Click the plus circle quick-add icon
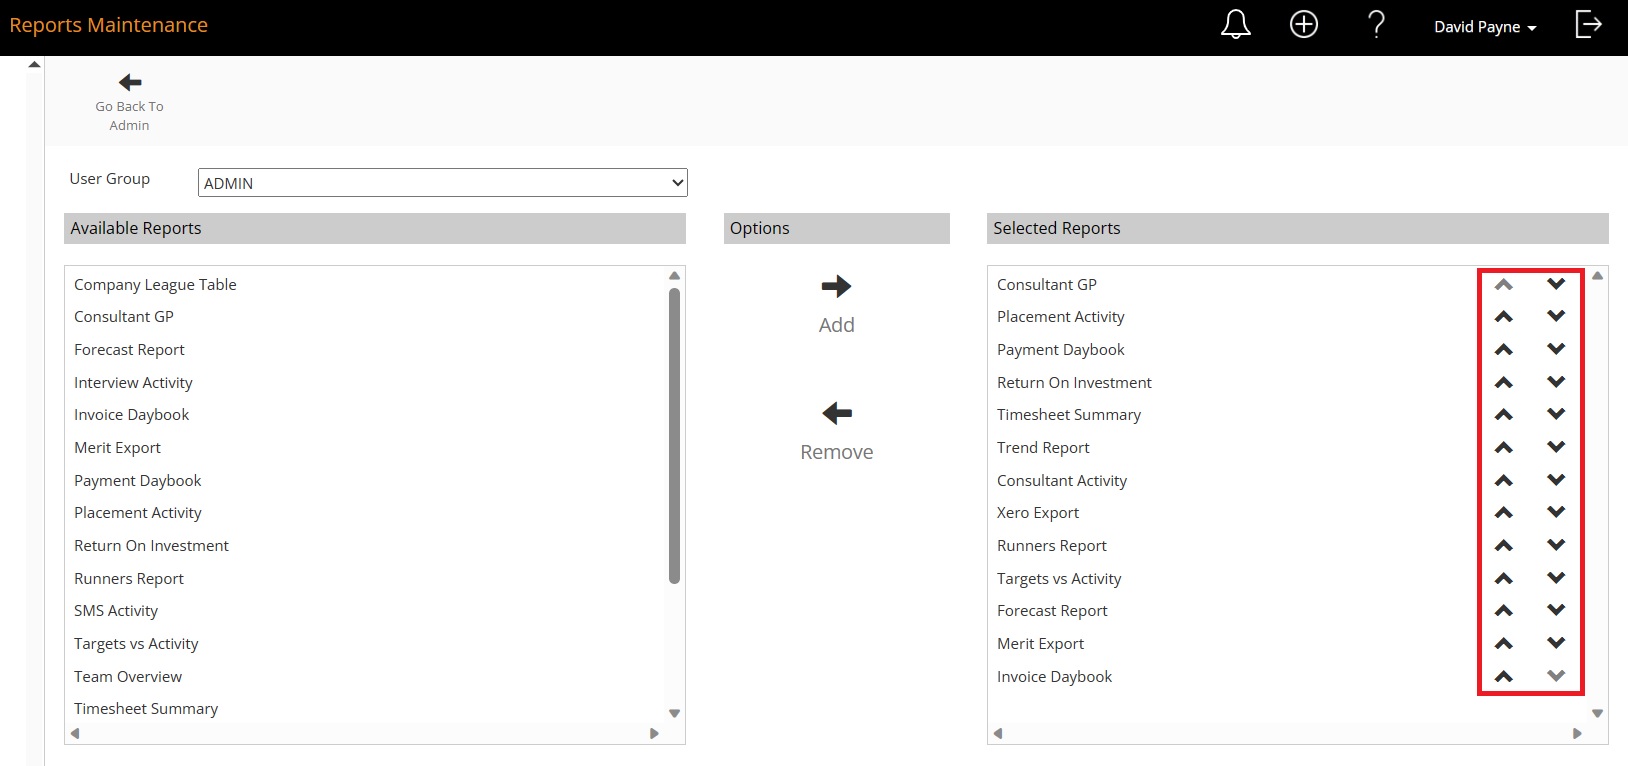Image resolution: width=1628 pixels, height=766 pixels. (1304, 24)
